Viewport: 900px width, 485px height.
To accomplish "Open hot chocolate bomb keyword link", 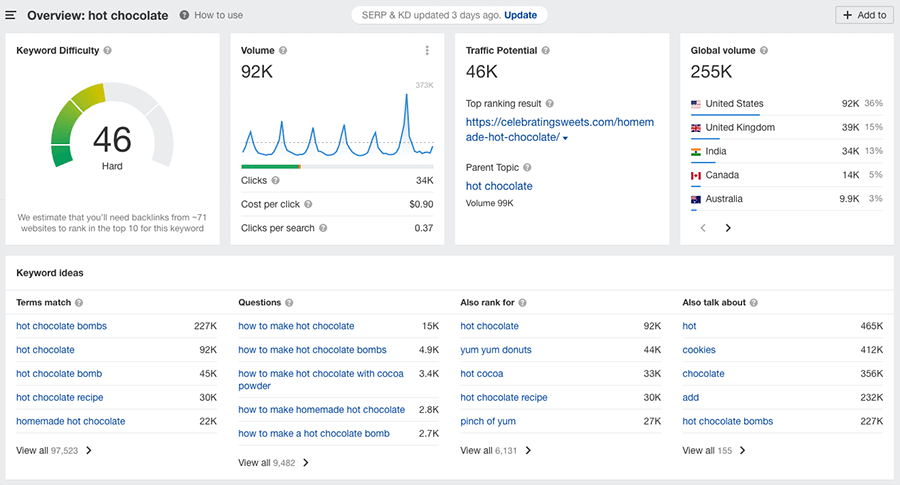I will point(59,374).
